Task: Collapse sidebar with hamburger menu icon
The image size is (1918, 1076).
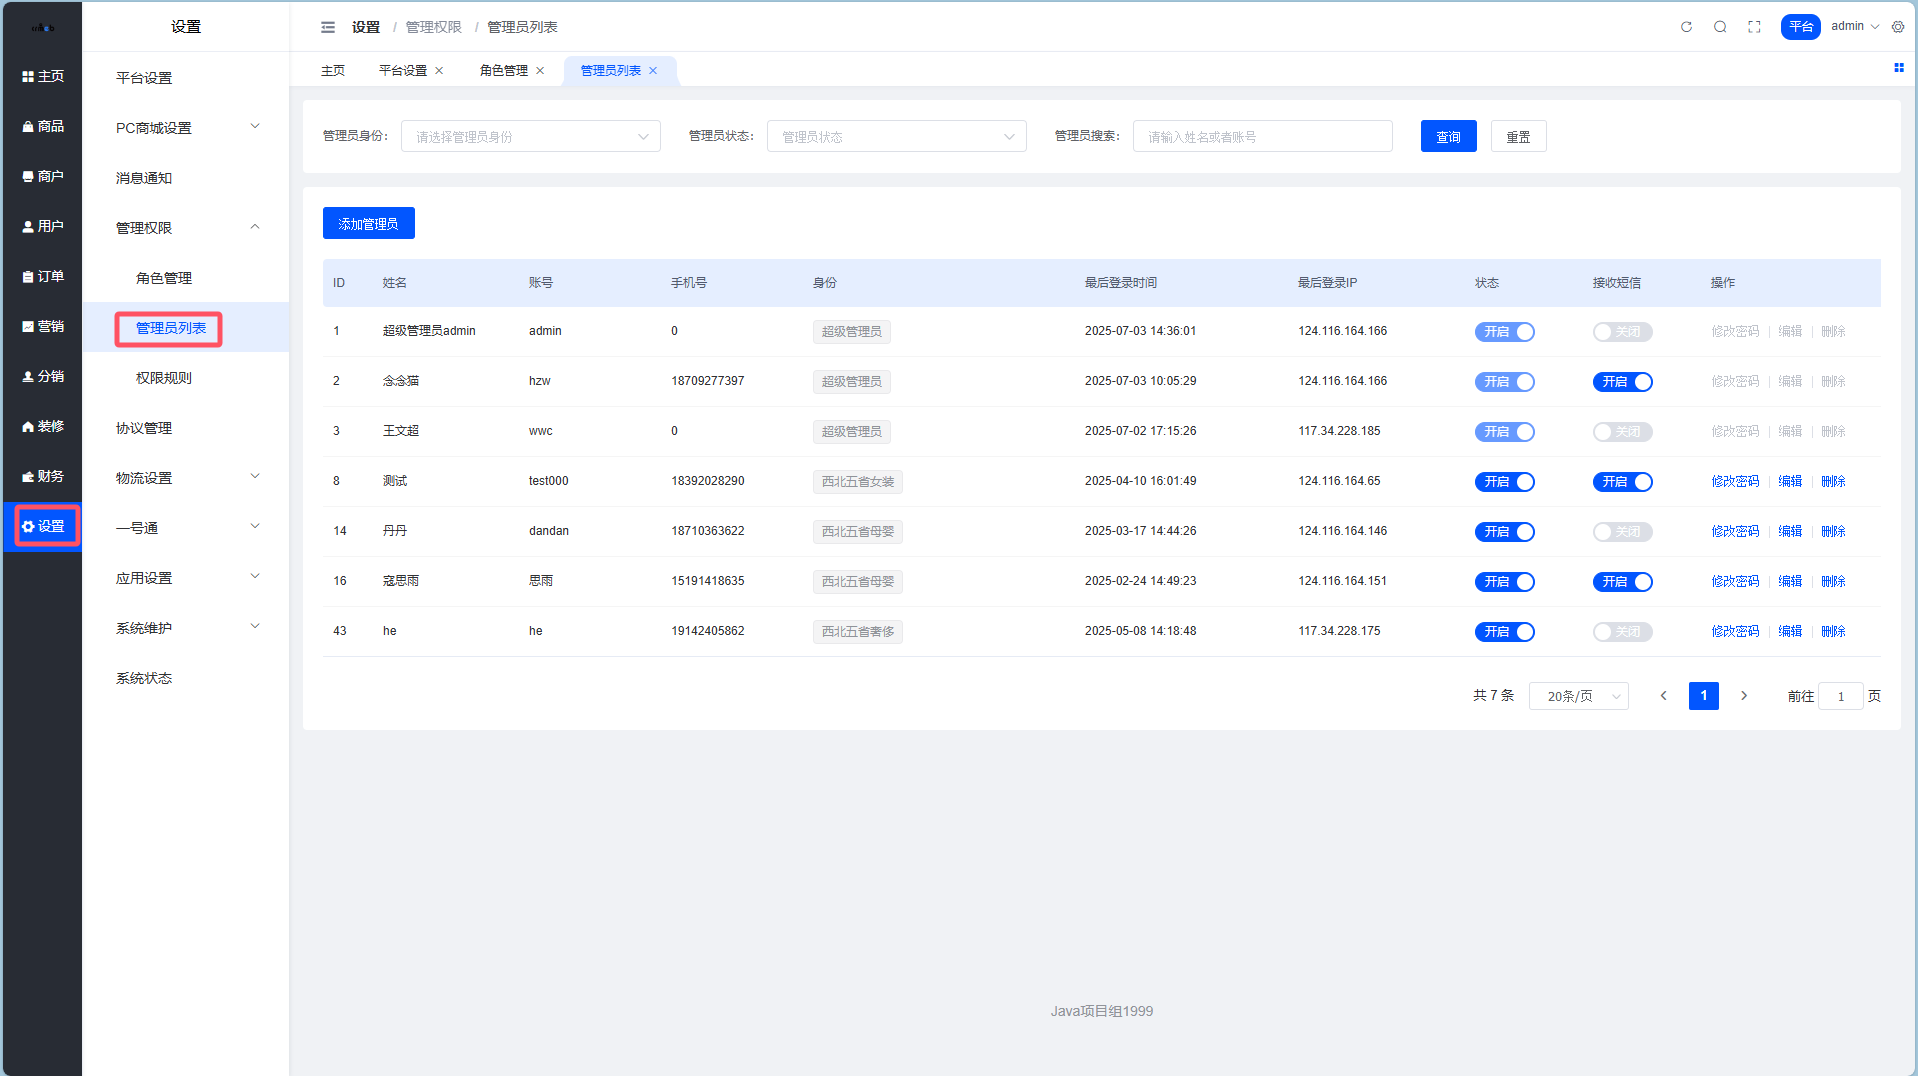Action: pyautogui.click(x=328, y=27)
